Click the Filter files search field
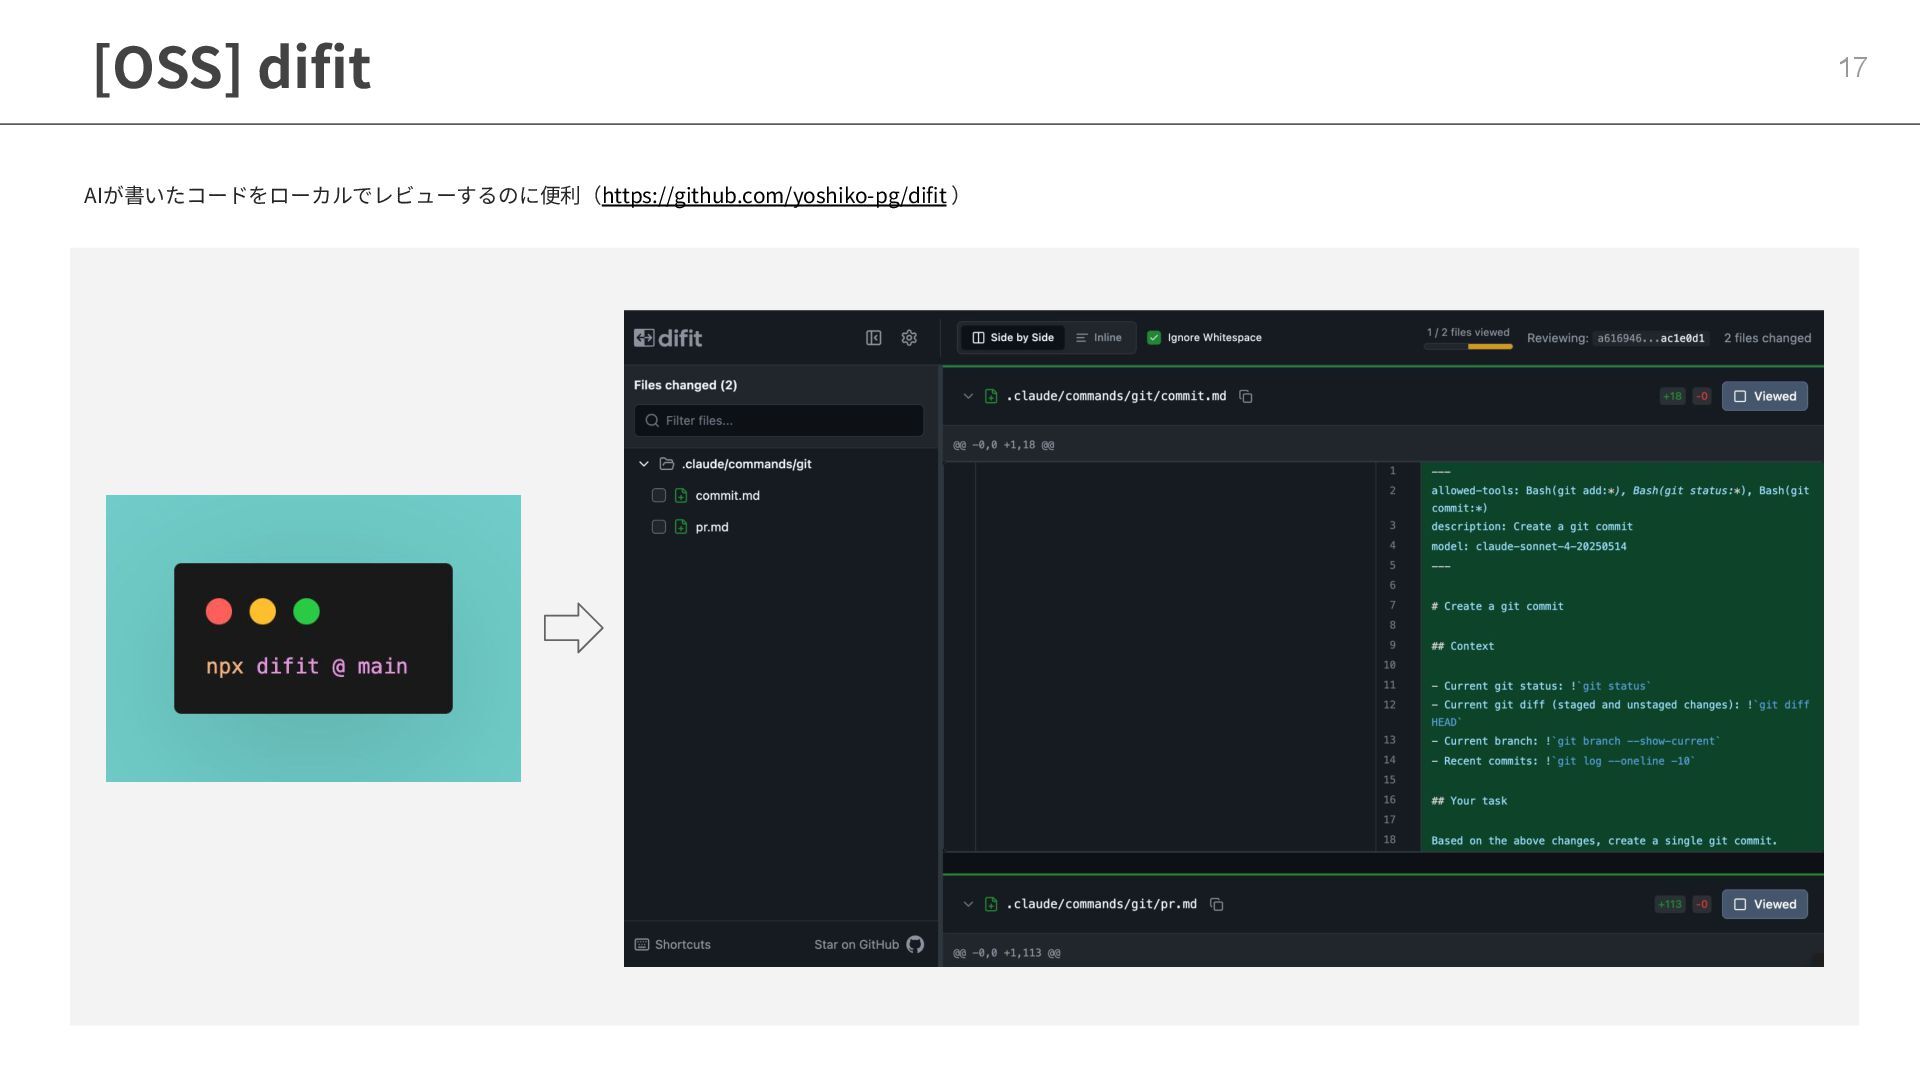Image resolution: width=1920 pixels, height=1080 pixels. [778, 420]
